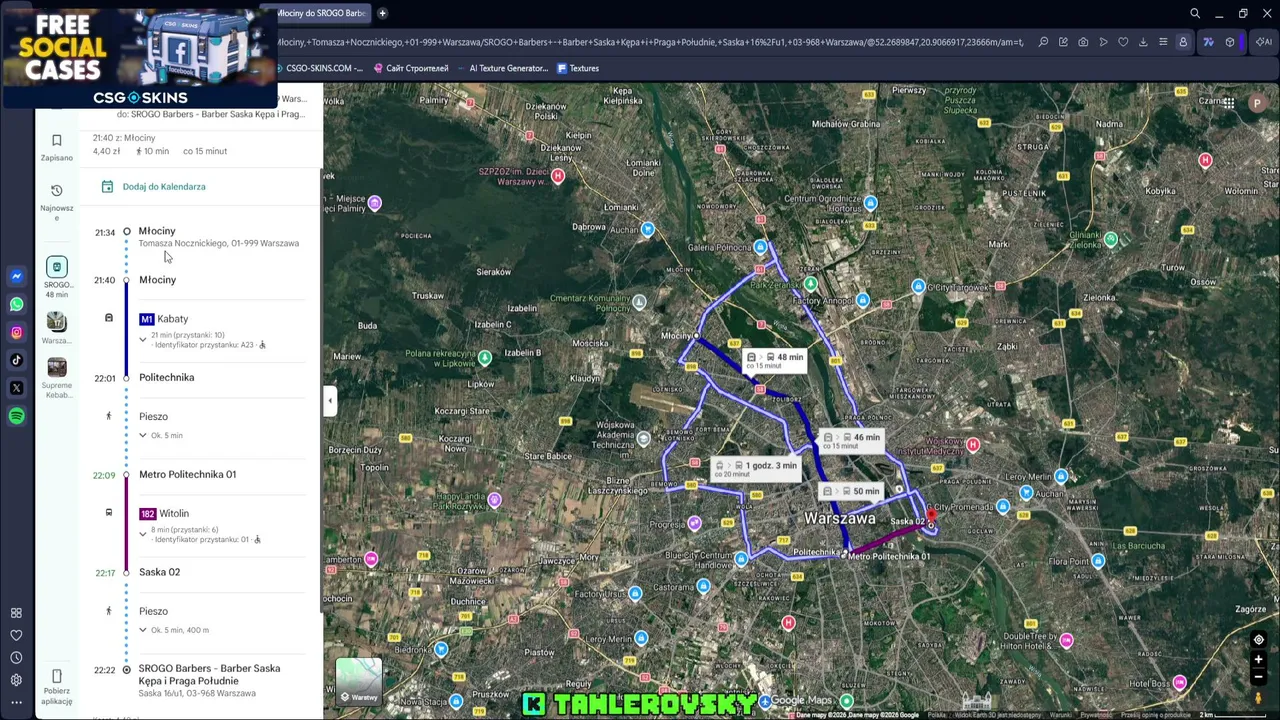1280x720 pixels.
Task: Open the Google apps grid on map
Action: pyautogui.click(x=1229, y=103)
